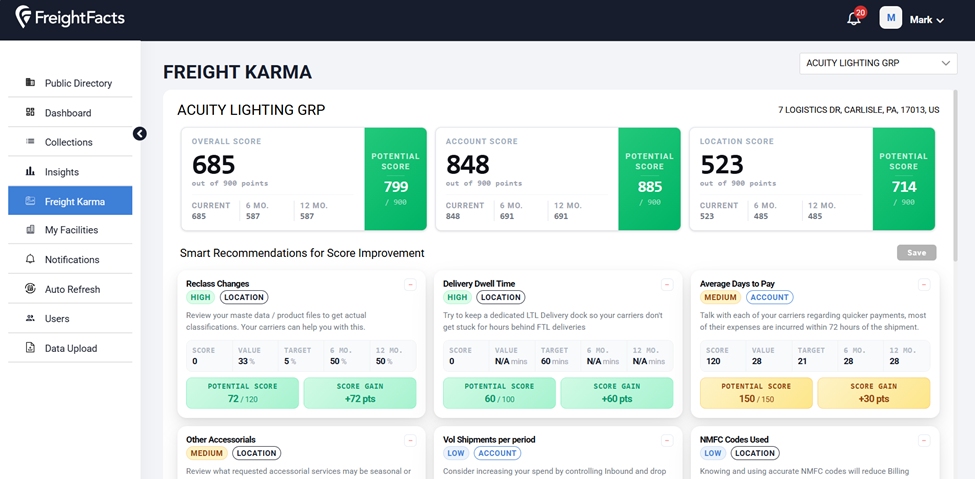This screenshot has height=479, width=975.
Task: Click the Insights bar chart icon
Action: (30, 172)
